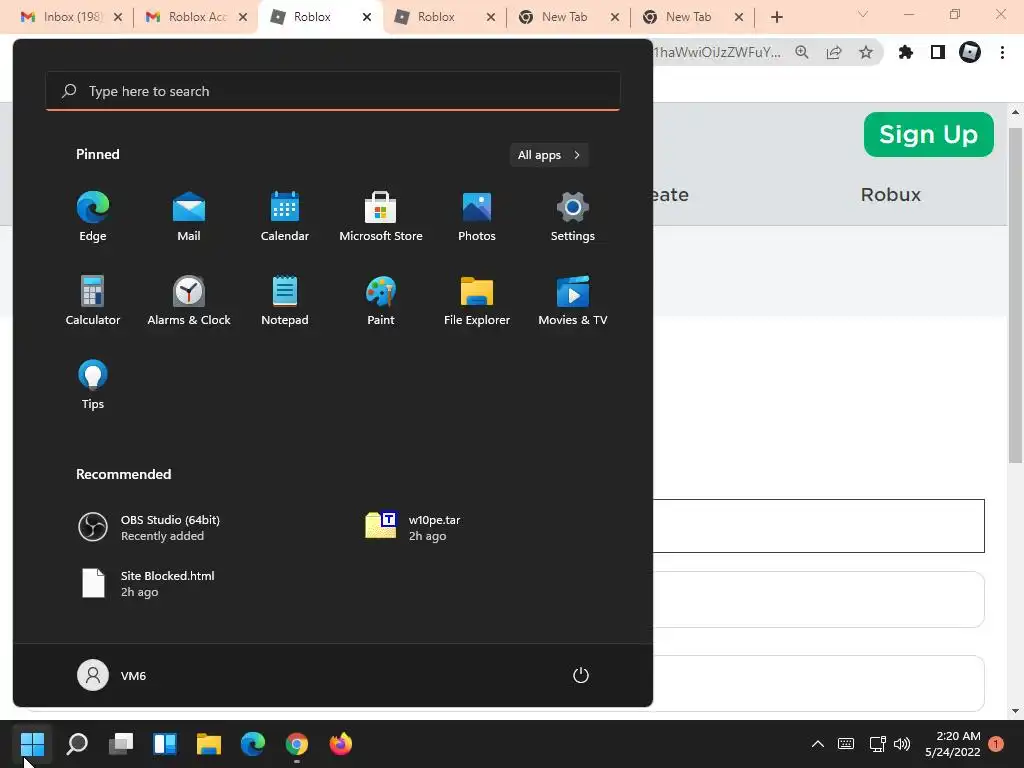Screen dimensions: 1024x768
Task: Switch to Chrome on the taskbar
Action: pyautogui.click(x=296, y=743)
